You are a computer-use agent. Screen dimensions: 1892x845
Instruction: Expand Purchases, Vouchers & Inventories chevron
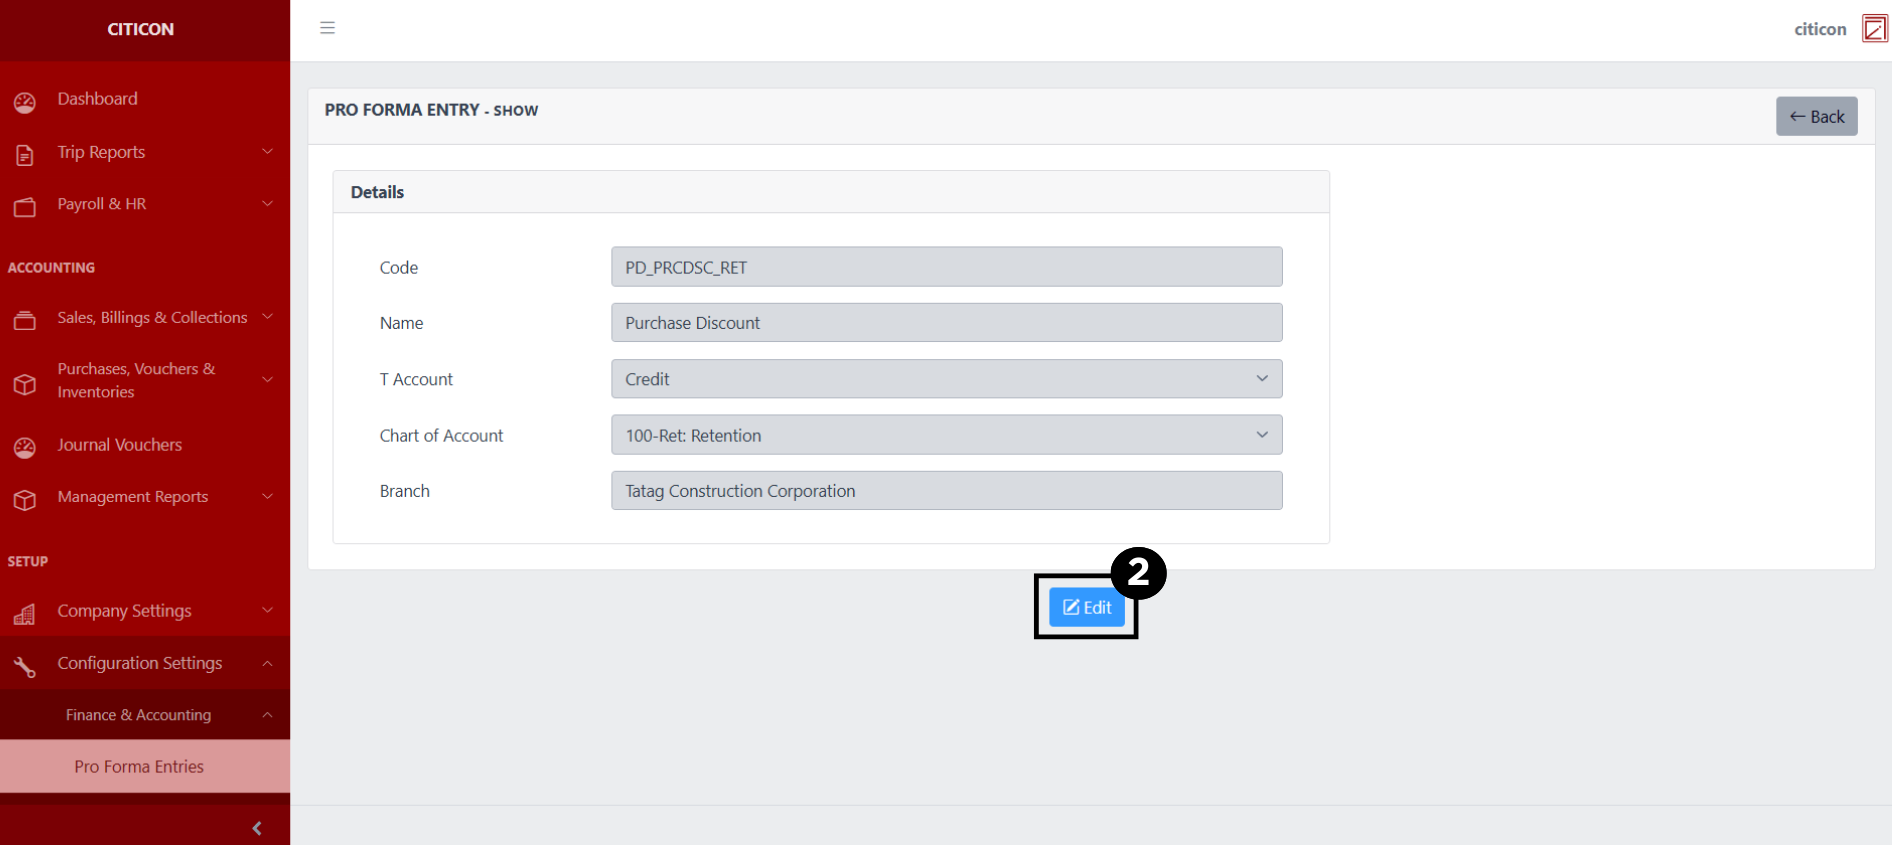(267, 380)
